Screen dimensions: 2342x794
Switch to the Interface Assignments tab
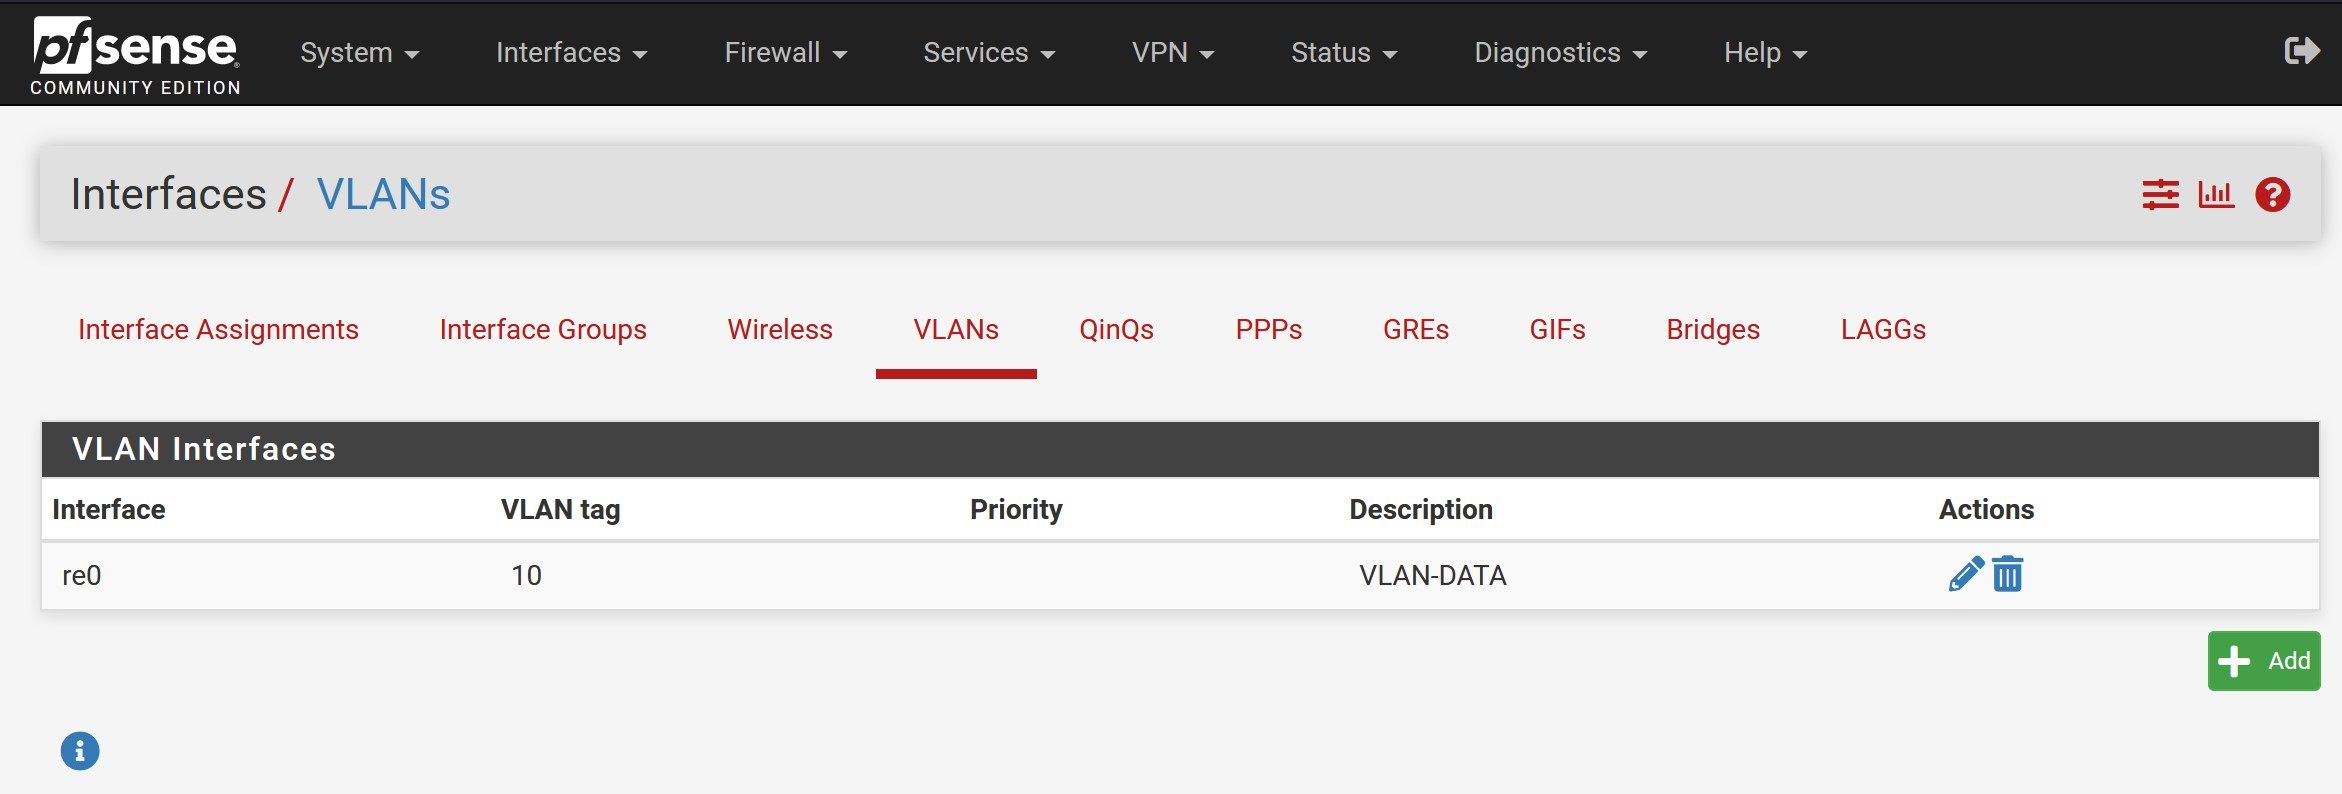click(218, 329)
